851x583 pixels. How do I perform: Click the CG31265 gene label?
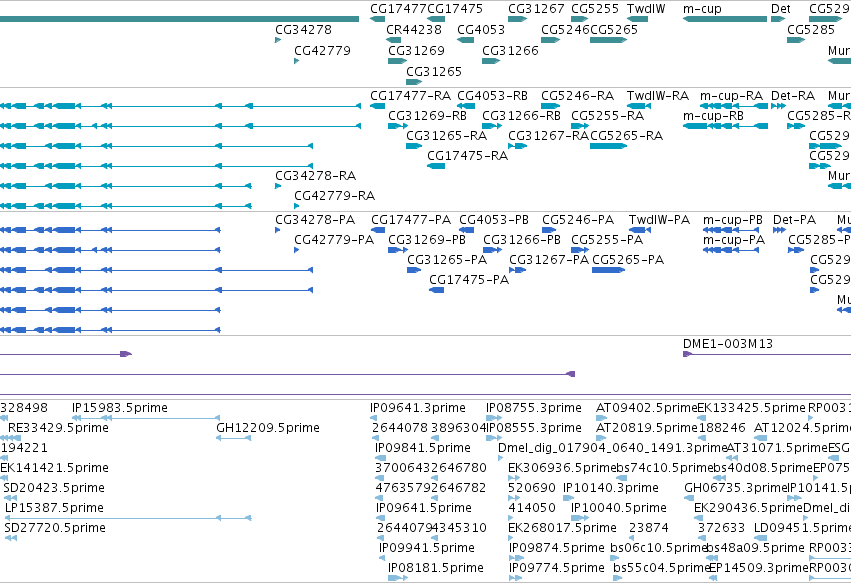tap(434, 72)
